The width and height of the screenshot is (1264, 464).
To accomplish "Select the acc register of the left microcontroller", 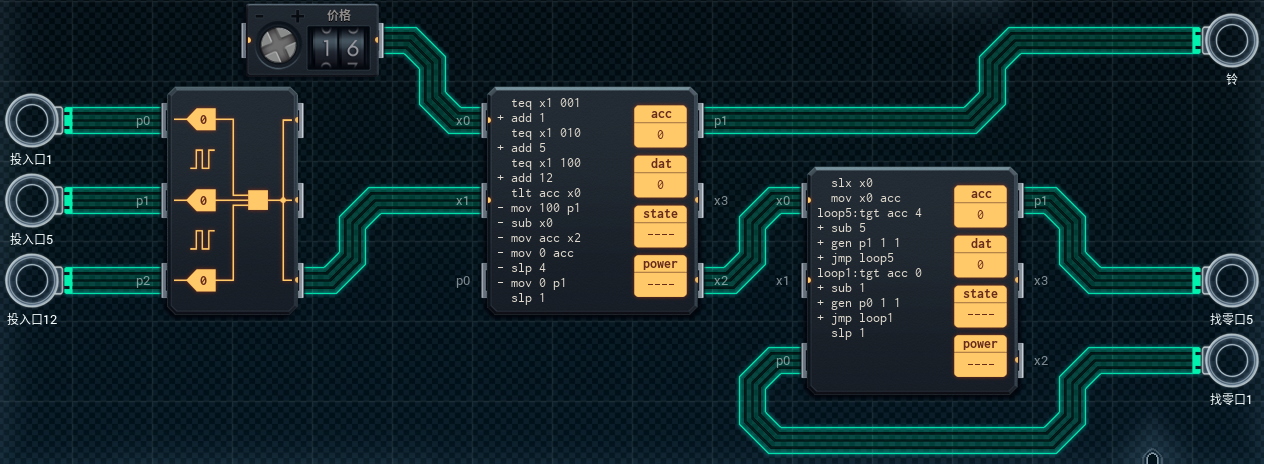I will 660,126.
